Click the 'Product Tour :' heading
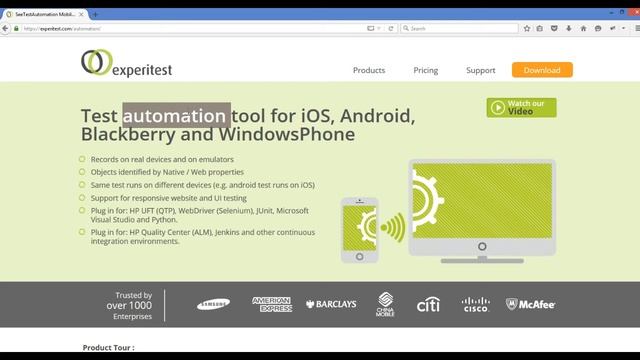This screenshot has height=360, width=640. (109, 348)
